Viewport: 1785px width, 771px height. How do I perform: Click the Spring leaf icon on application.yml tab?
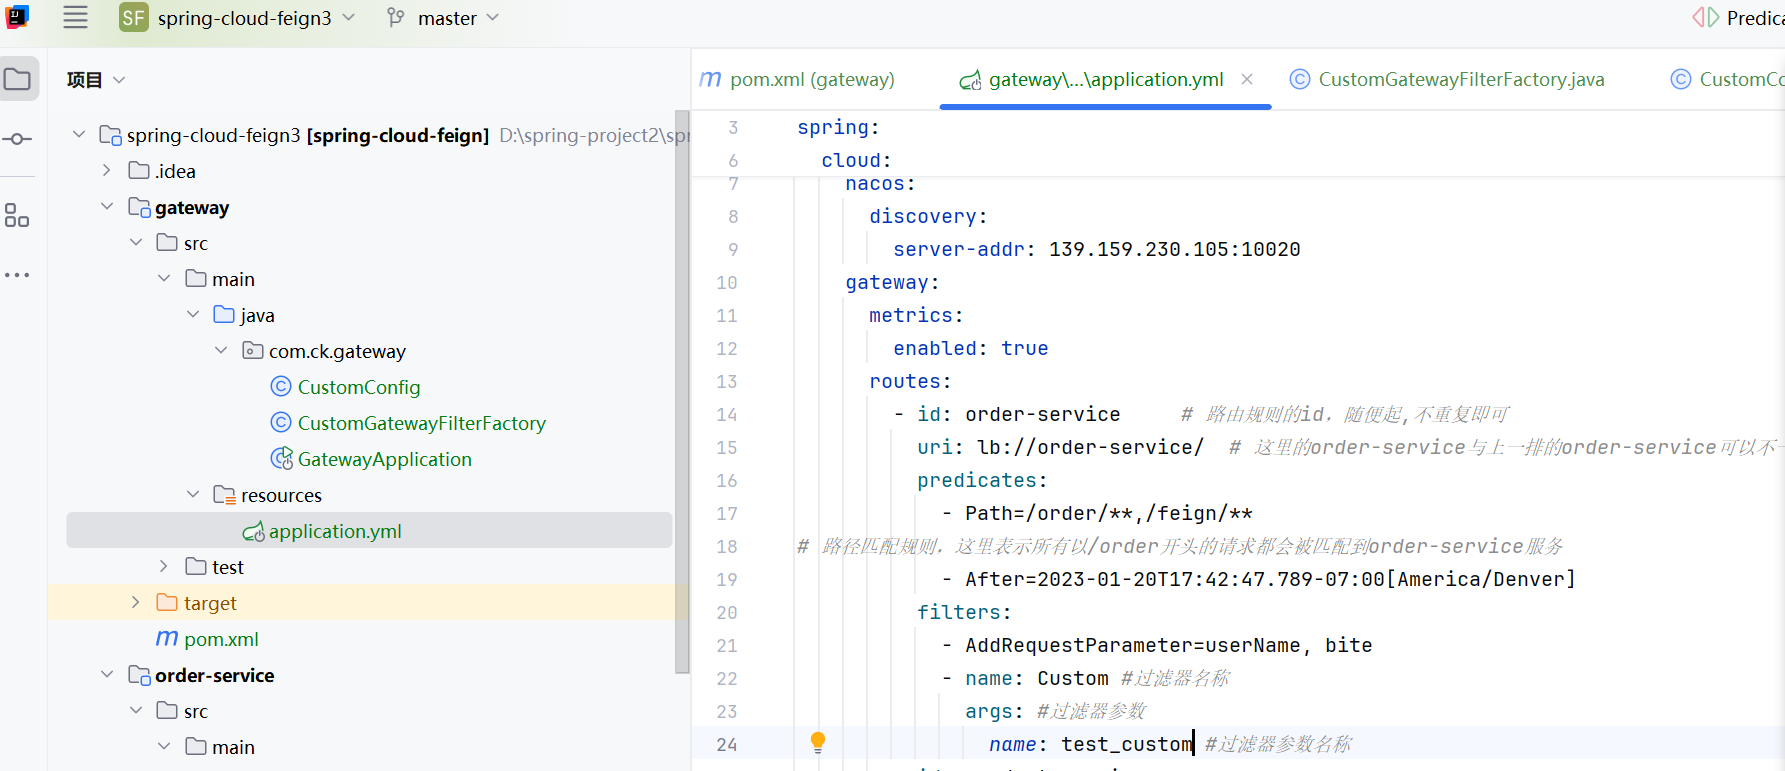(x=970, y=80)
